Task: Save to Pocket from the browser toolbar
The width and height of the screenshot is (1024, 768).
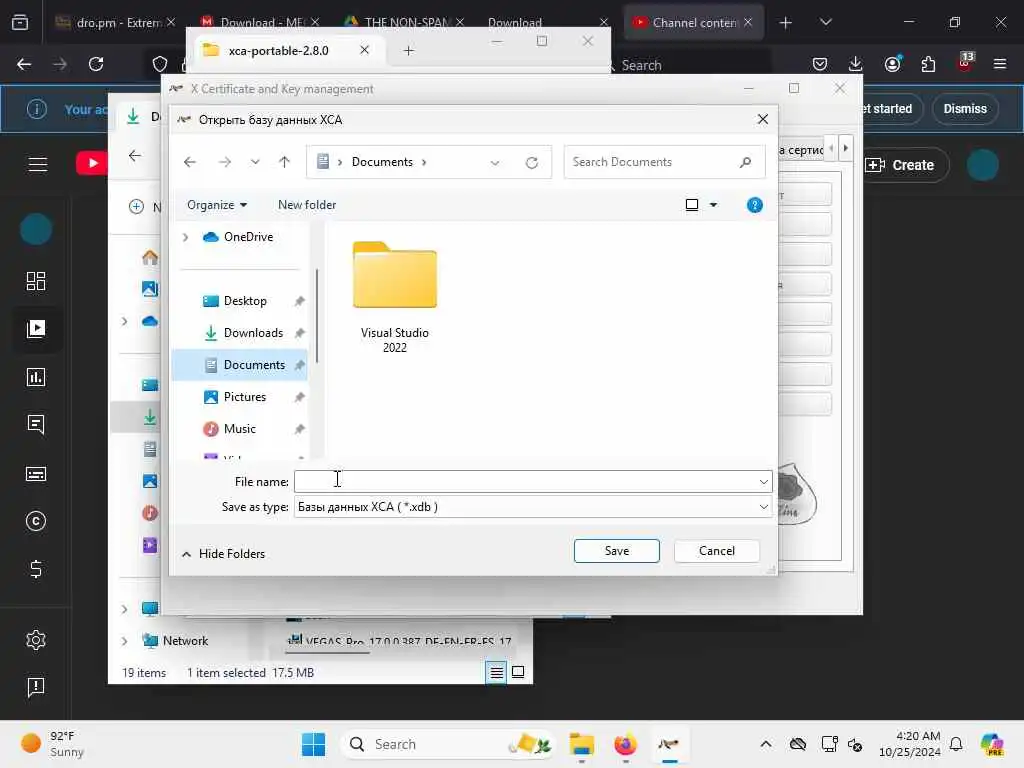Action: [x=820, y=64]
